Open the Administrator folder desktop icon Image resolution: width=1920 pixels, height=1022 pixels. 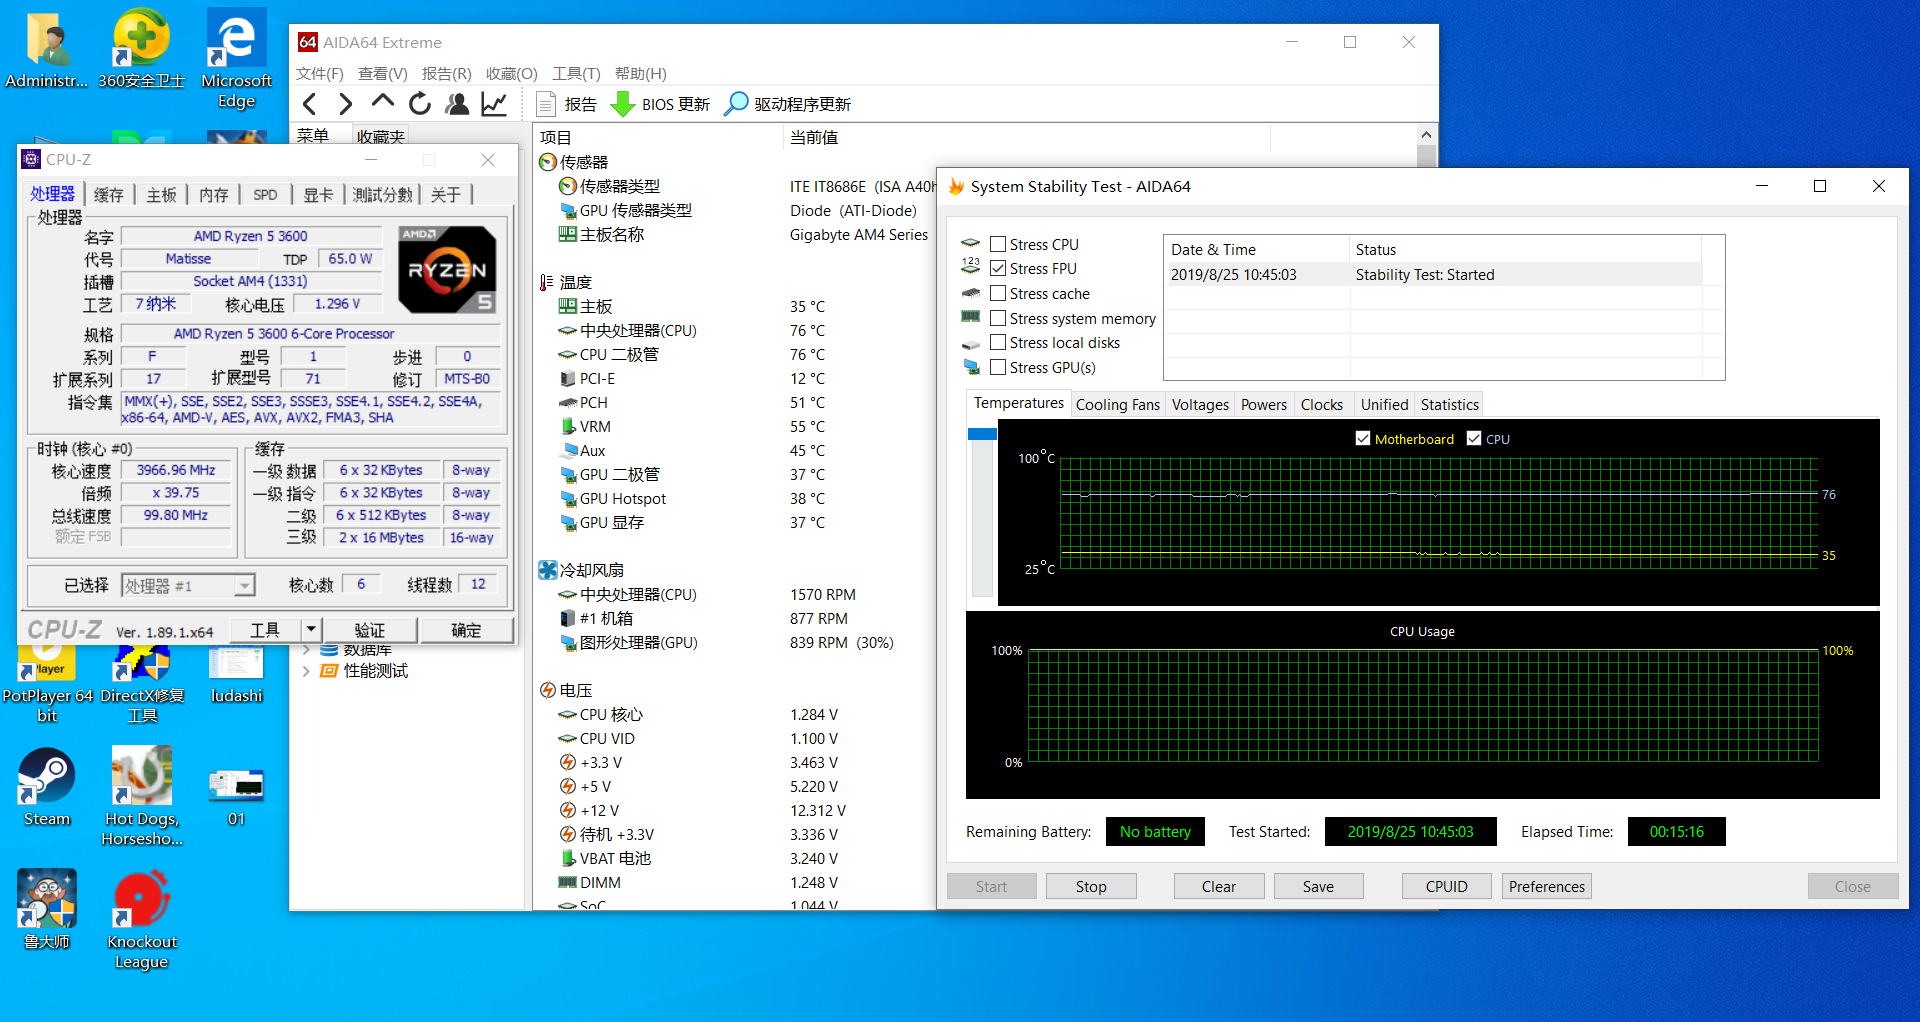(x=47, y=48)
